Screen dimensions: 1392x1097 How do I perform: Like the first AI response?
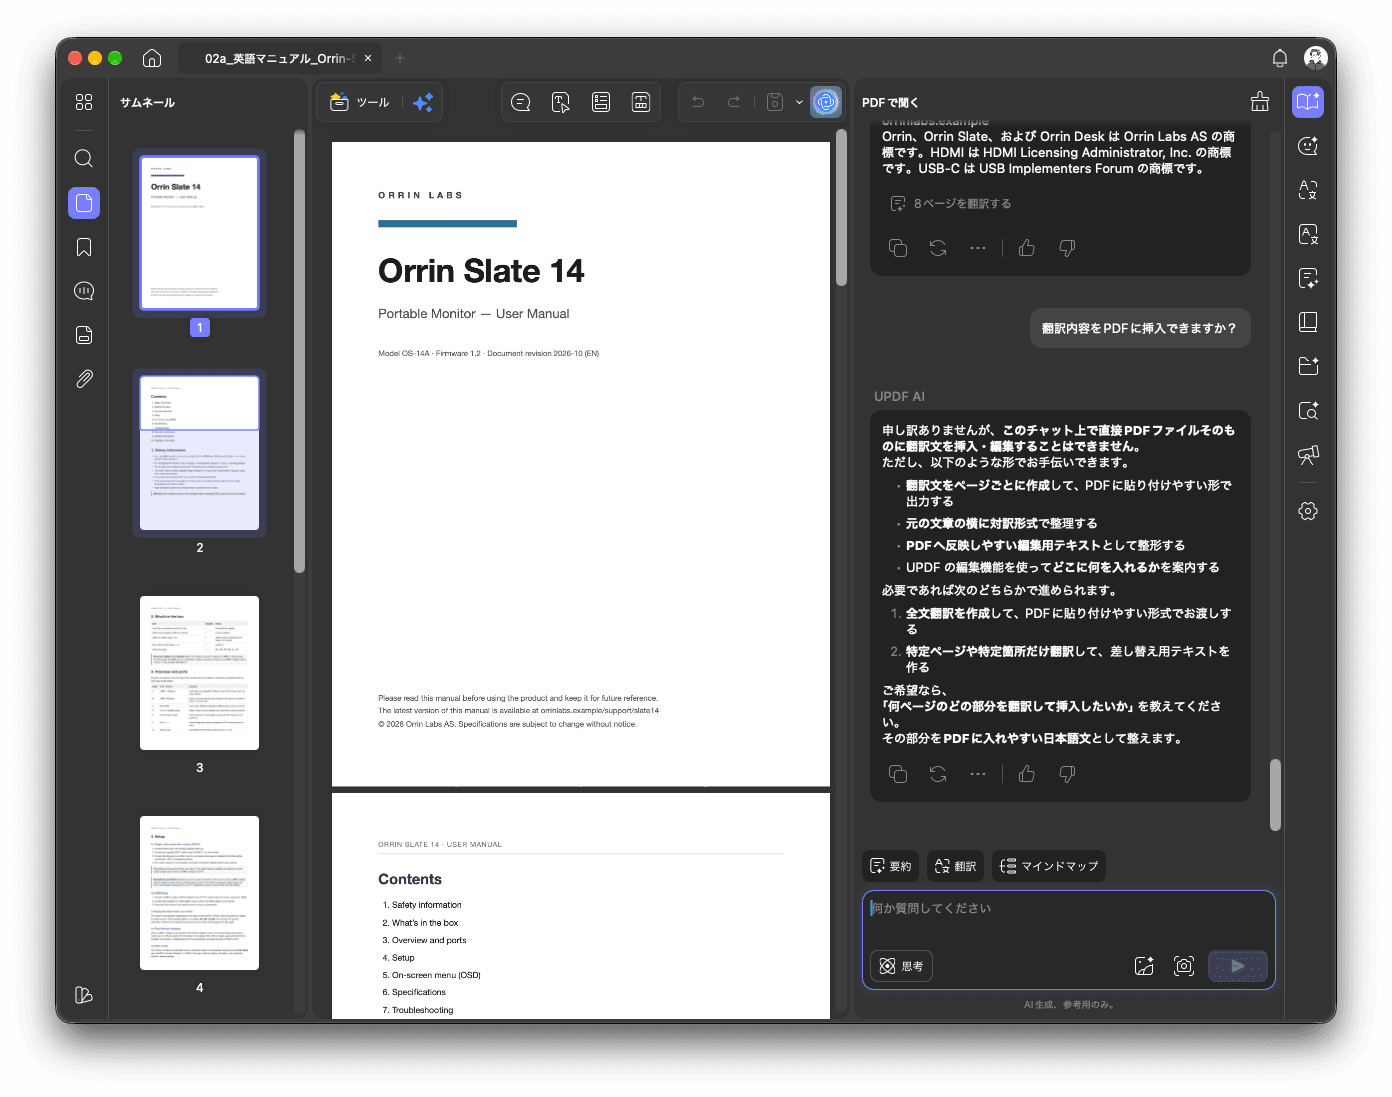pyautogui.click(x=1027, y=248)
